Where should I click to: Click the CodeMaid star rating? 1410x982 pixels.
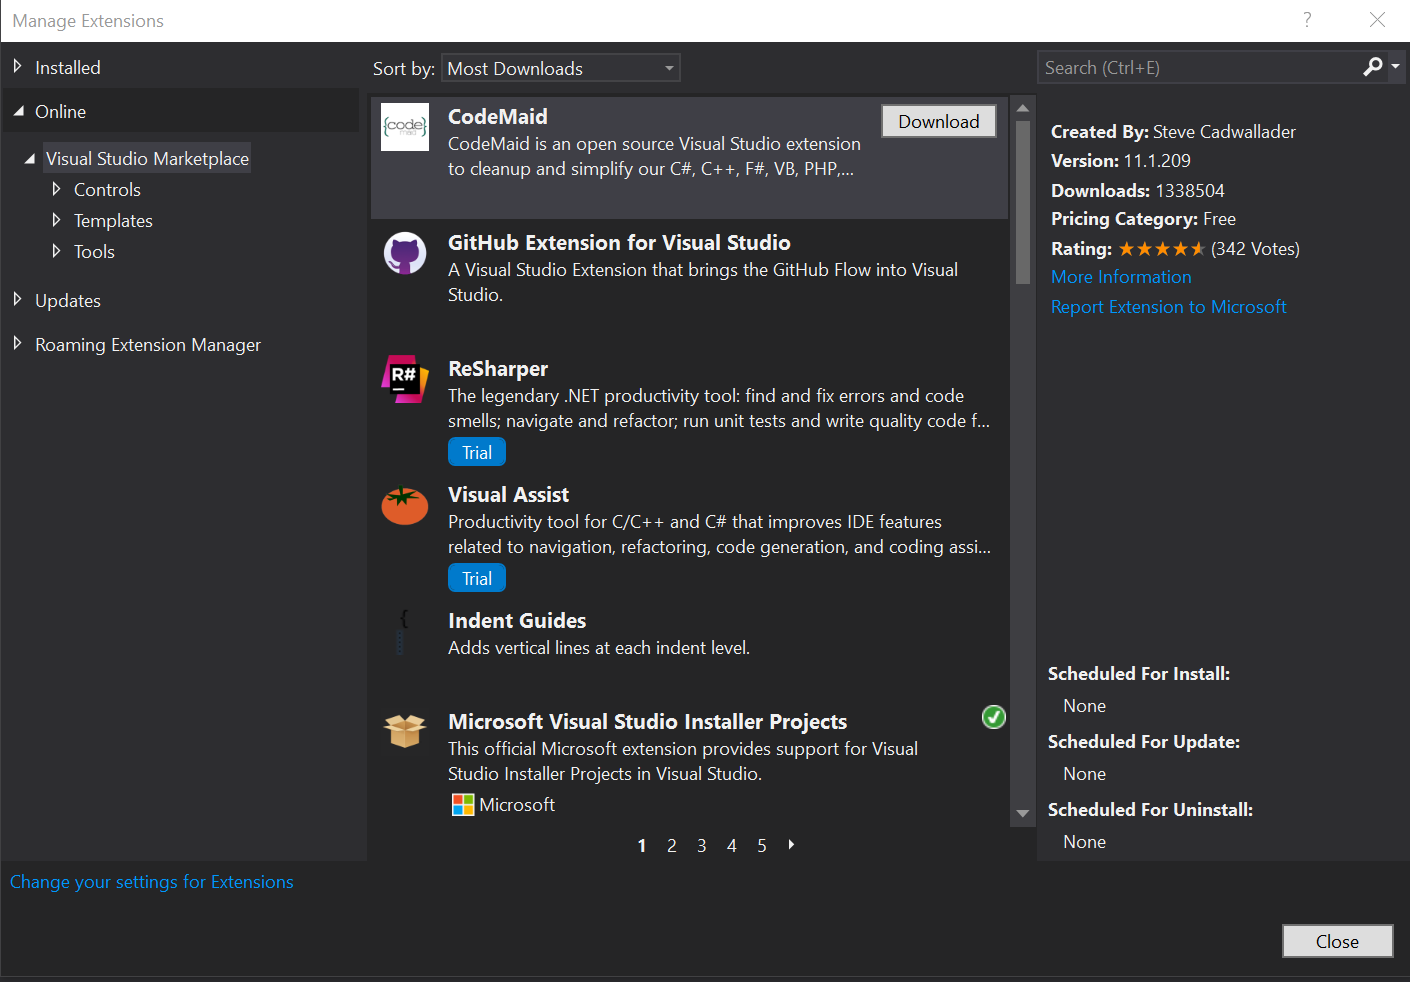pyautogui.click(x=1161, y=249)
